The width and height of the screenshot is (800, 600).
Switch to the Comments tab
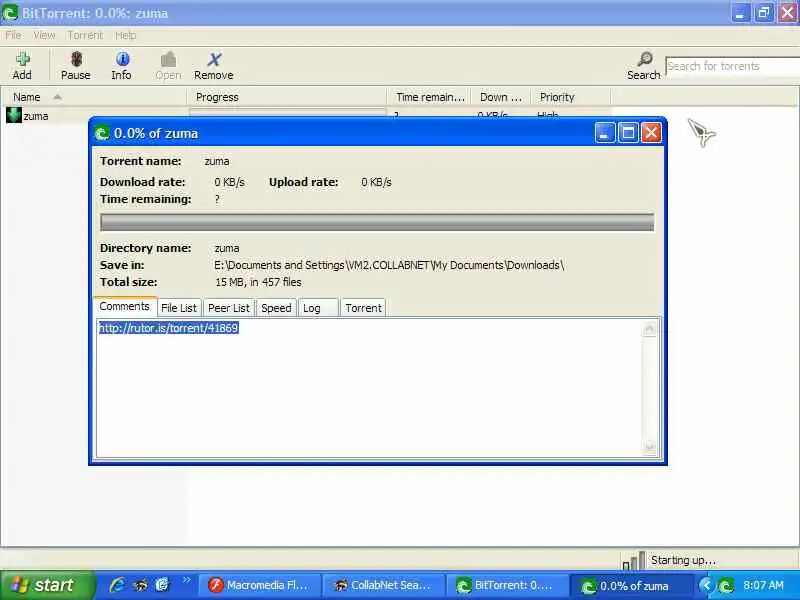pos(124,306)
